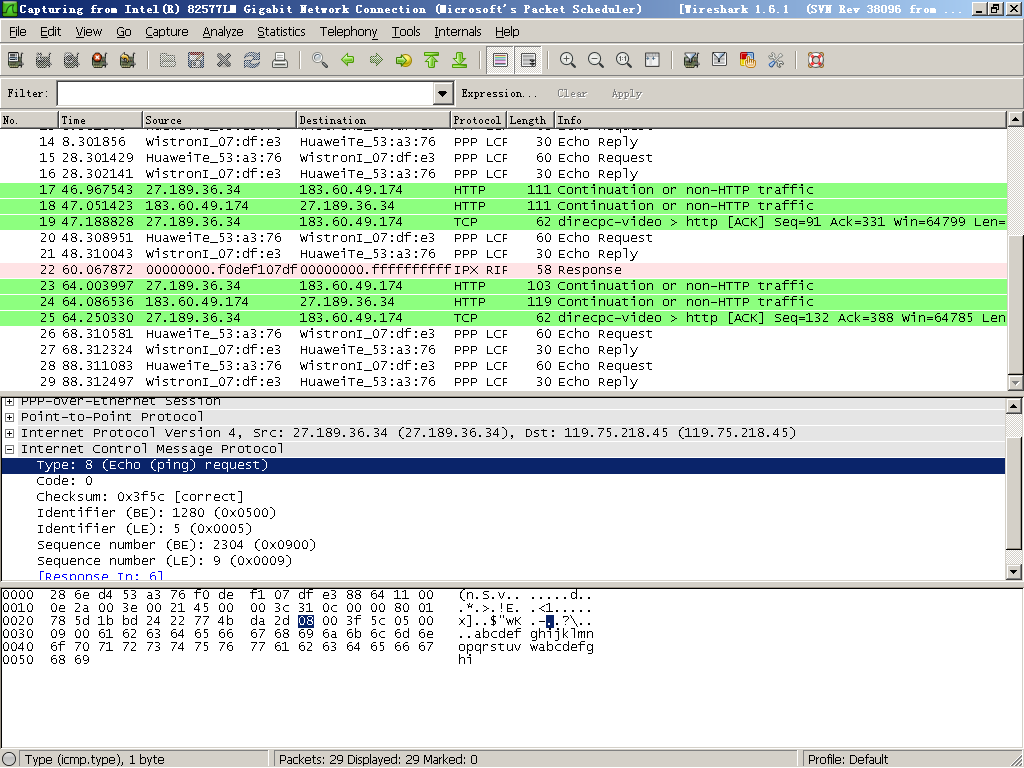Viewport: 1024px width, 768px height.
Task: Open the Capture menu
Action: tap(167, 31)
